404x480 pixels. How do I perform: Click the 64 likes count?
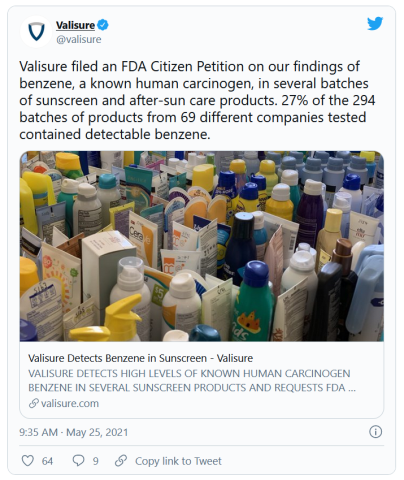[x=47, y=461]
